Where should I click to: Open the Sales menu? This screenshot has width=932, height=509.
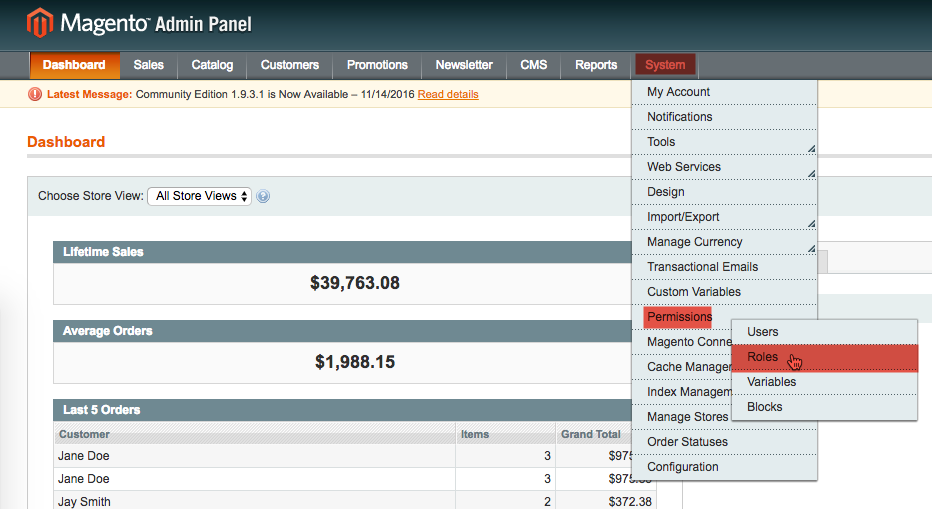point(148,65)
